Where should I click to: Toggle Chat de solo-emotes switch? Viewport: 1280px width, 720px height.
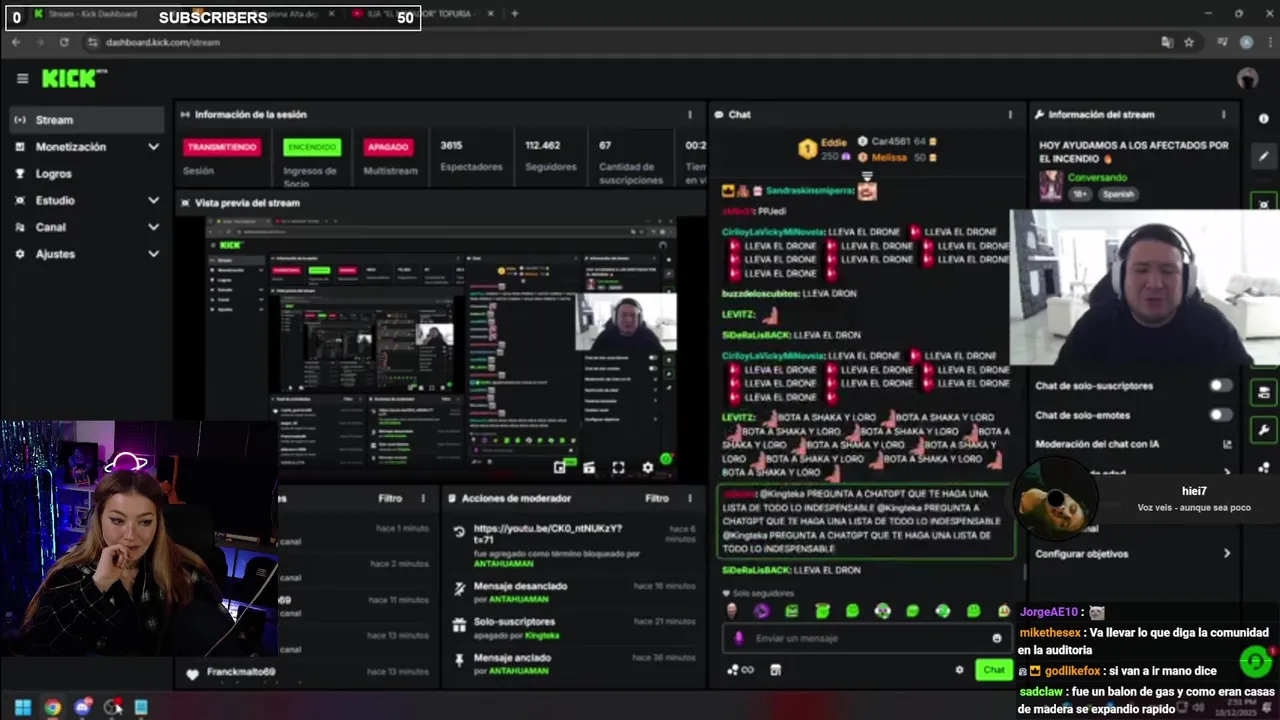pyautogui.click(x=1220, y=415)
